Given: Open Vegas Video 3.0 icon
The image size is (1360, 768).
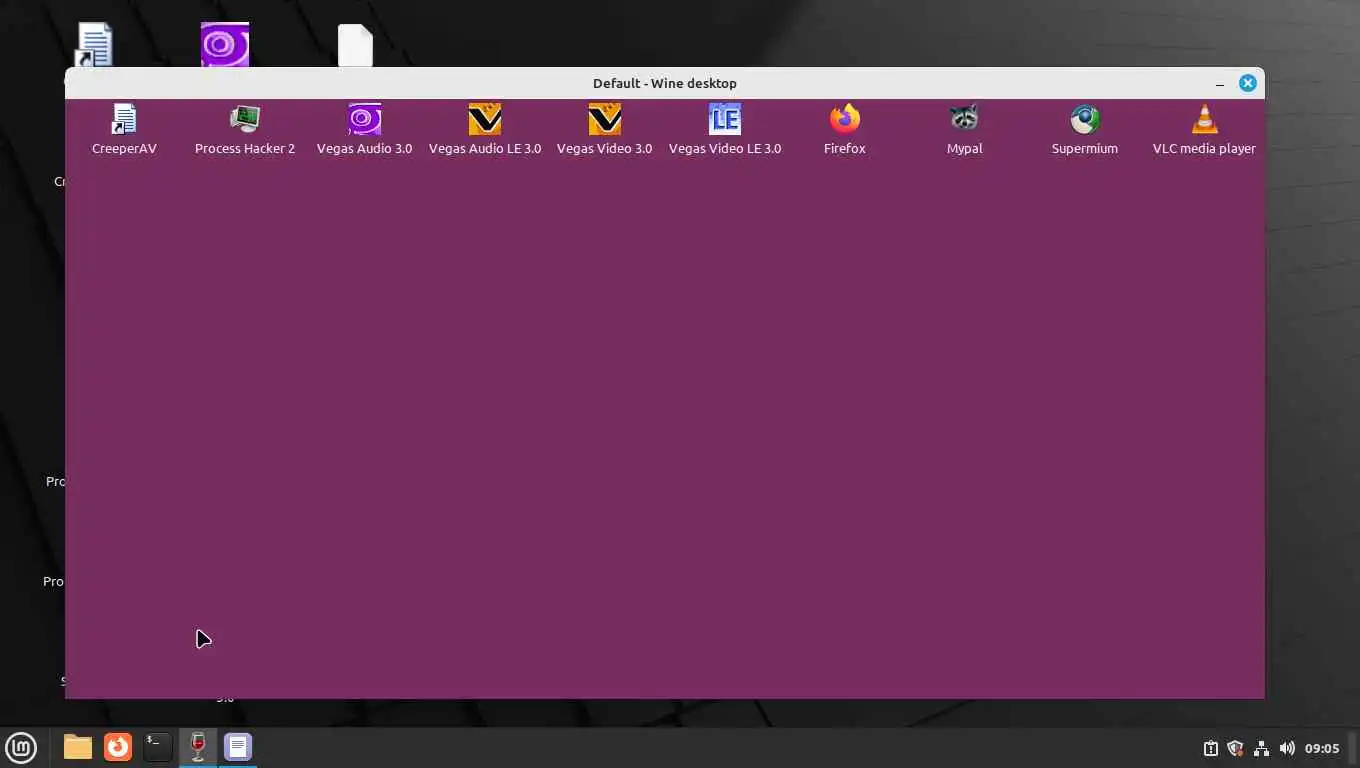Looking at the screenshot, I should point(604,130).
